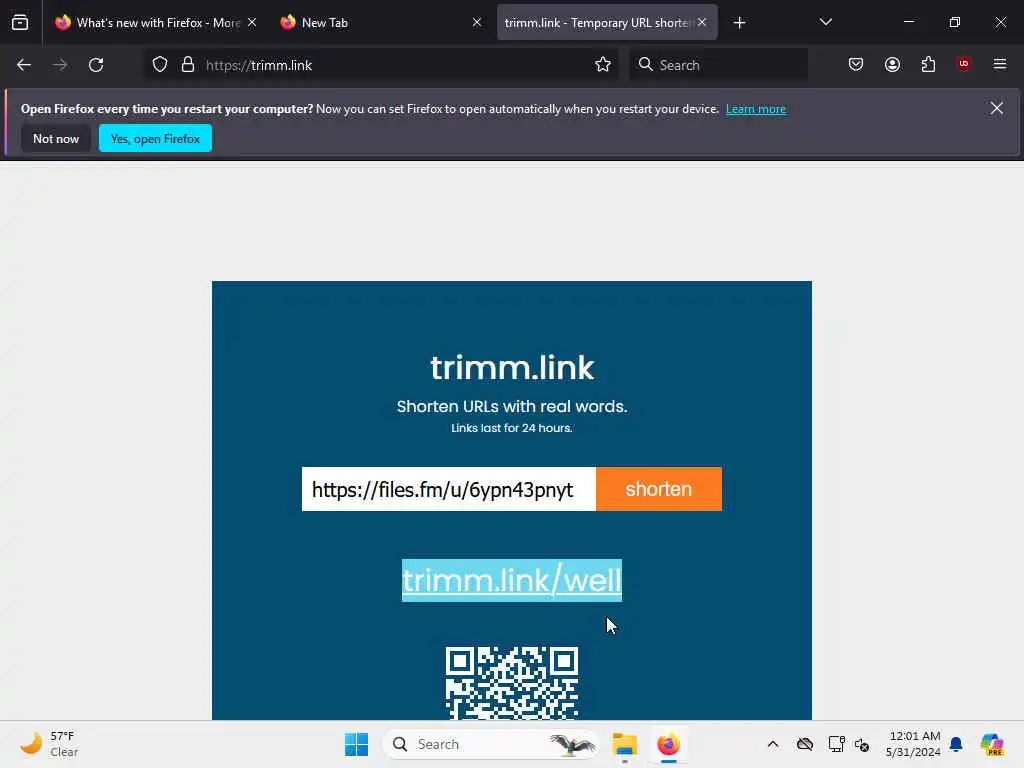This screenshot has width=1024, height=768.
Task: Open the Copilot preview icon
Action: [992, 744]
